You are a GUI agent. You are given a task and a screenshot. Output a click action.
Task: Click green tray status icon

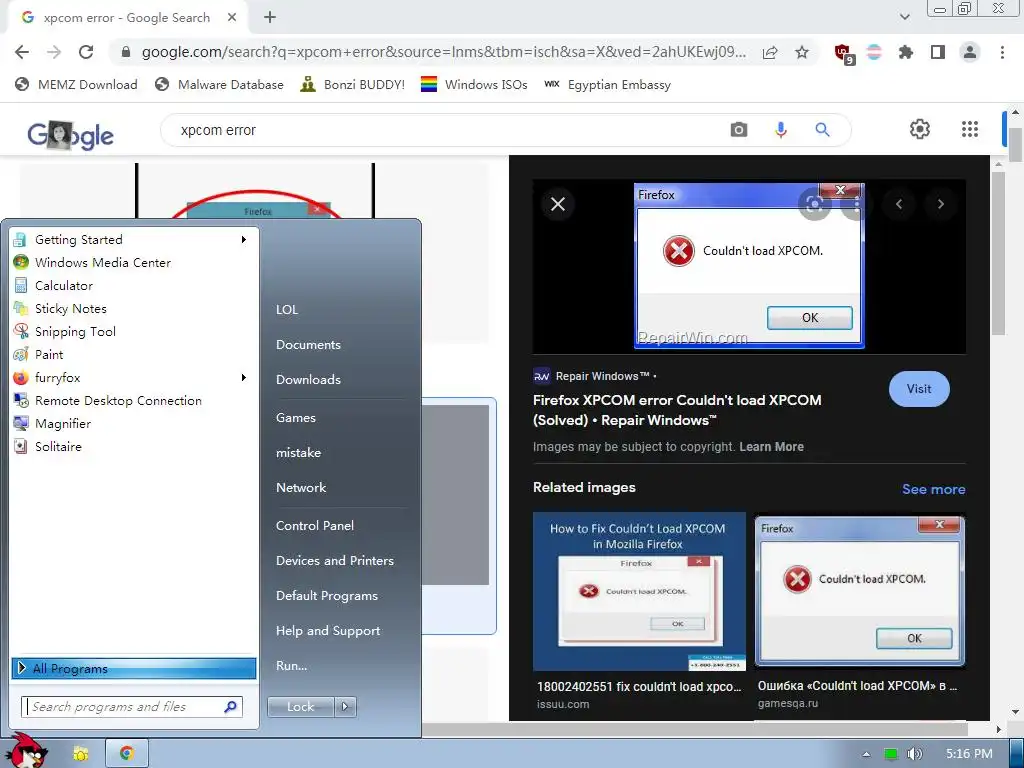click(890, 754)
